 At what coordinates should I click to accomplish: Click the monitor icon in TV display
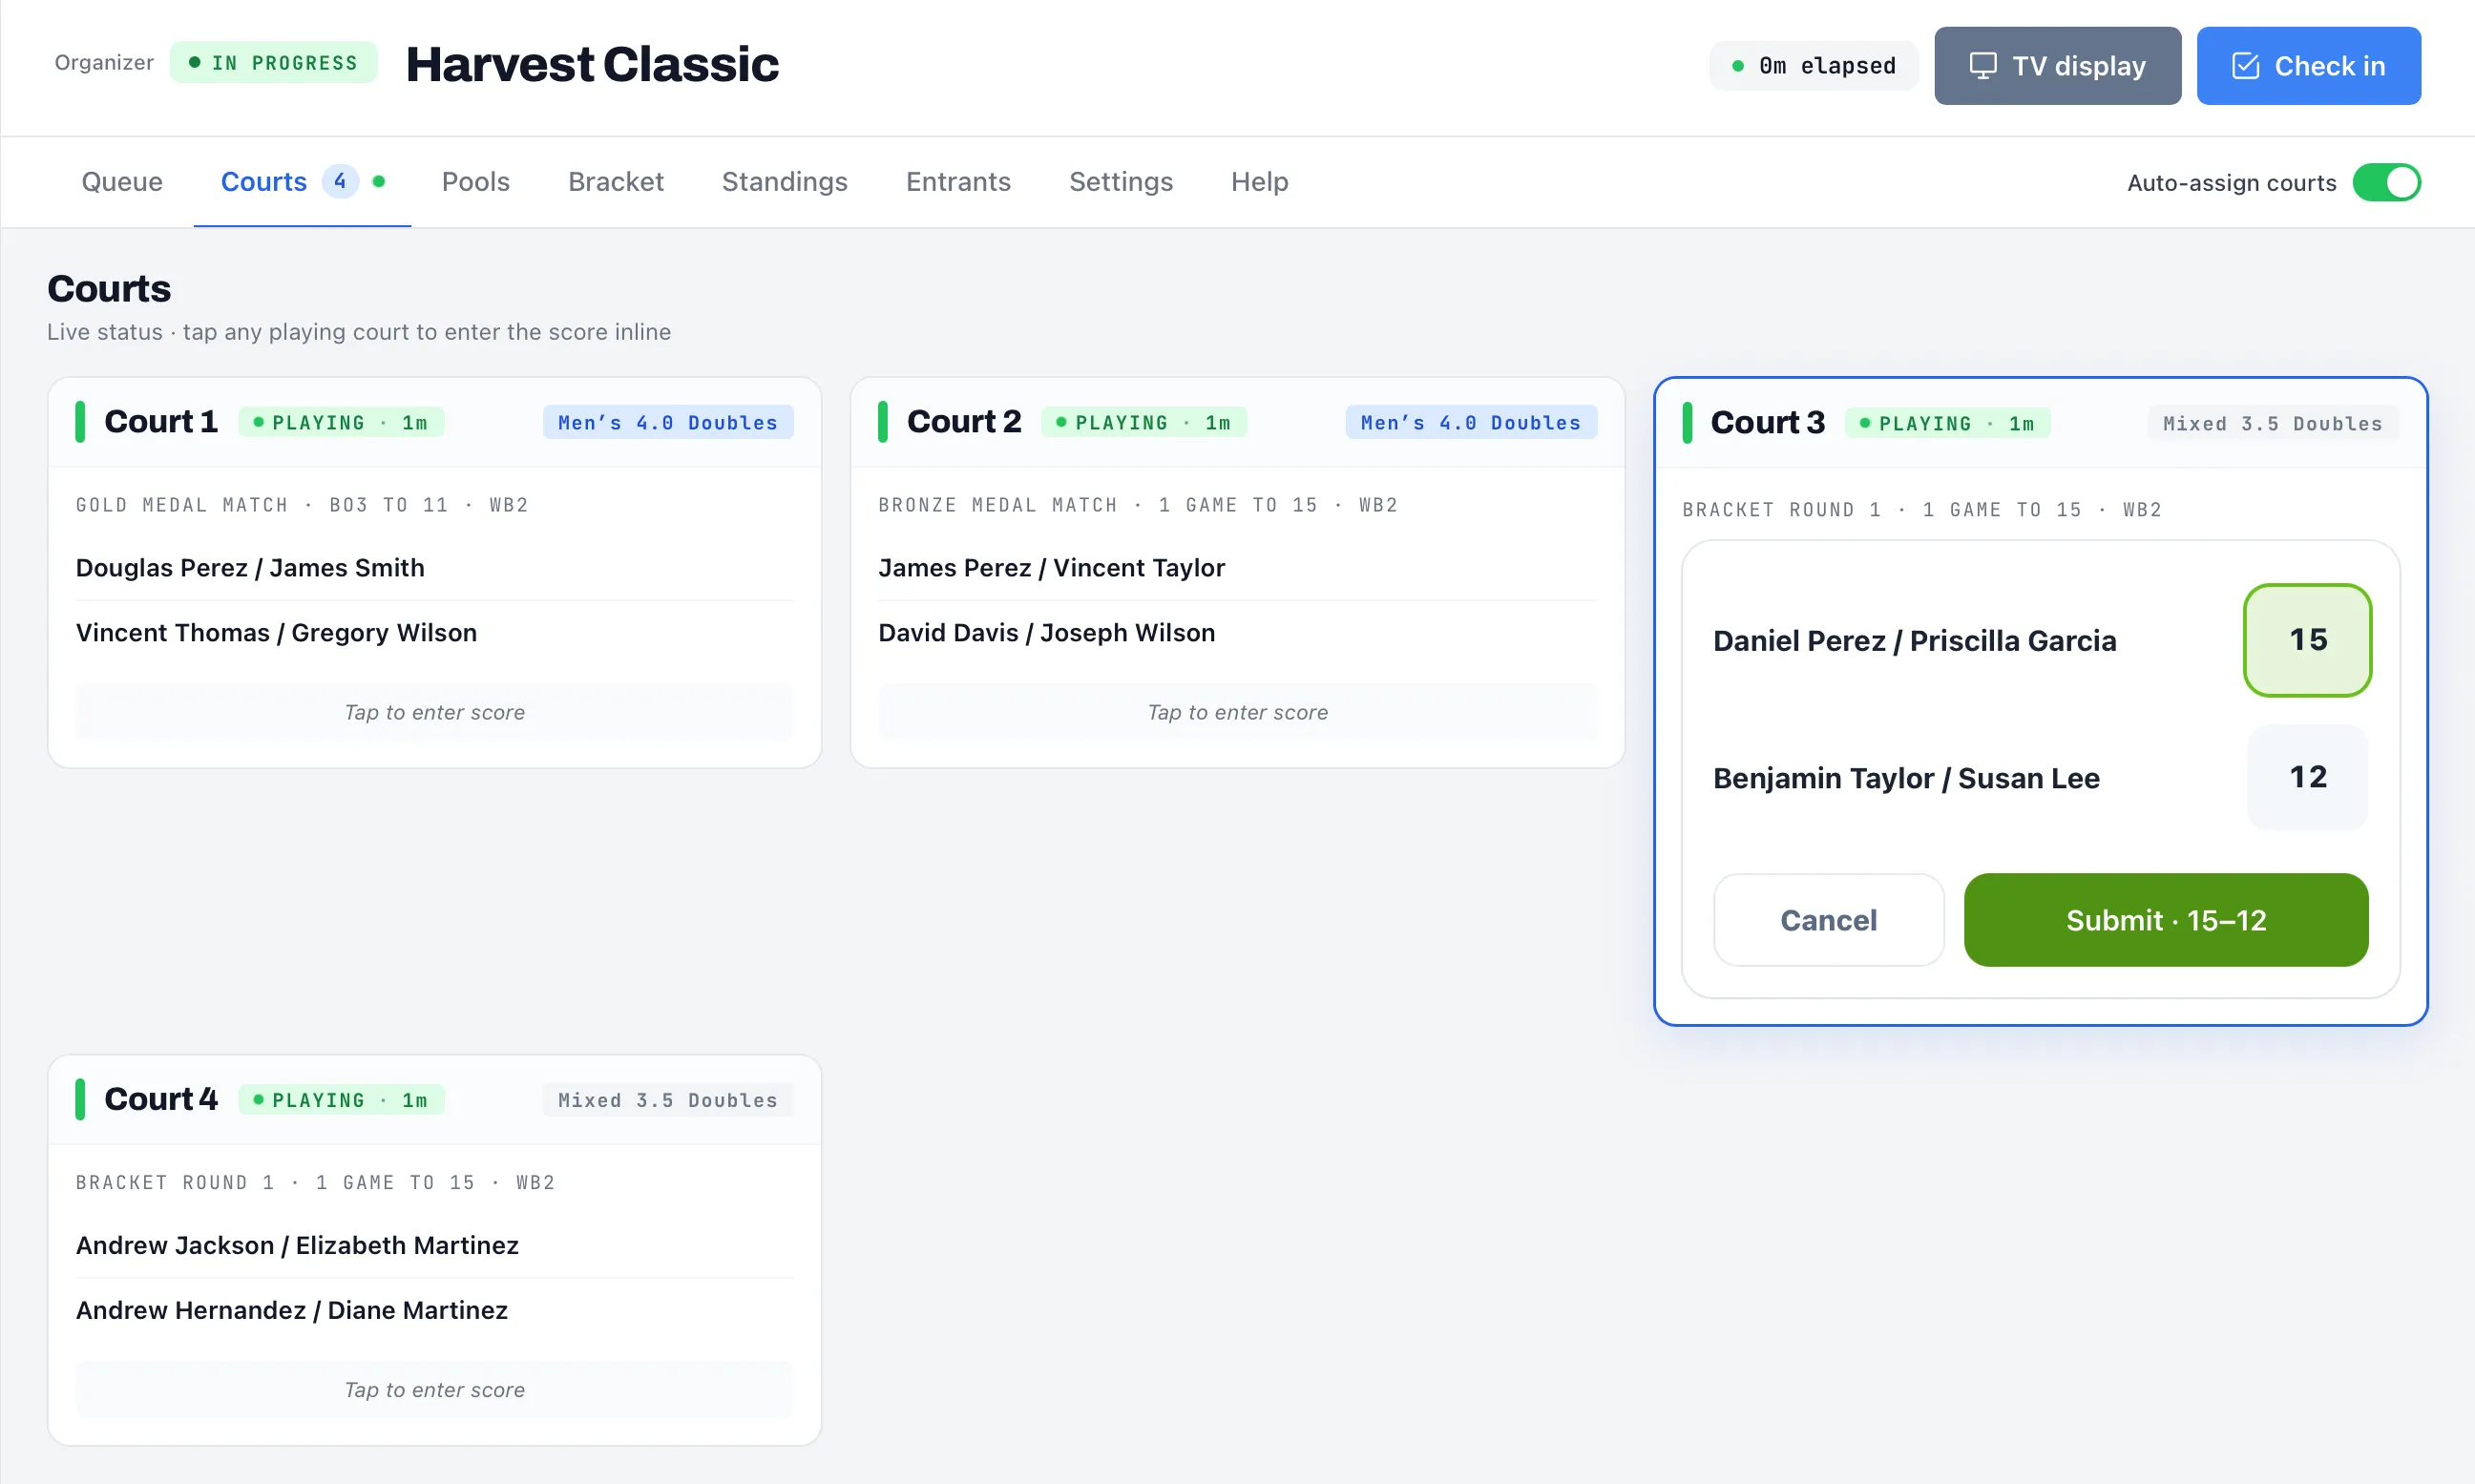click(x=1982, y=66)
